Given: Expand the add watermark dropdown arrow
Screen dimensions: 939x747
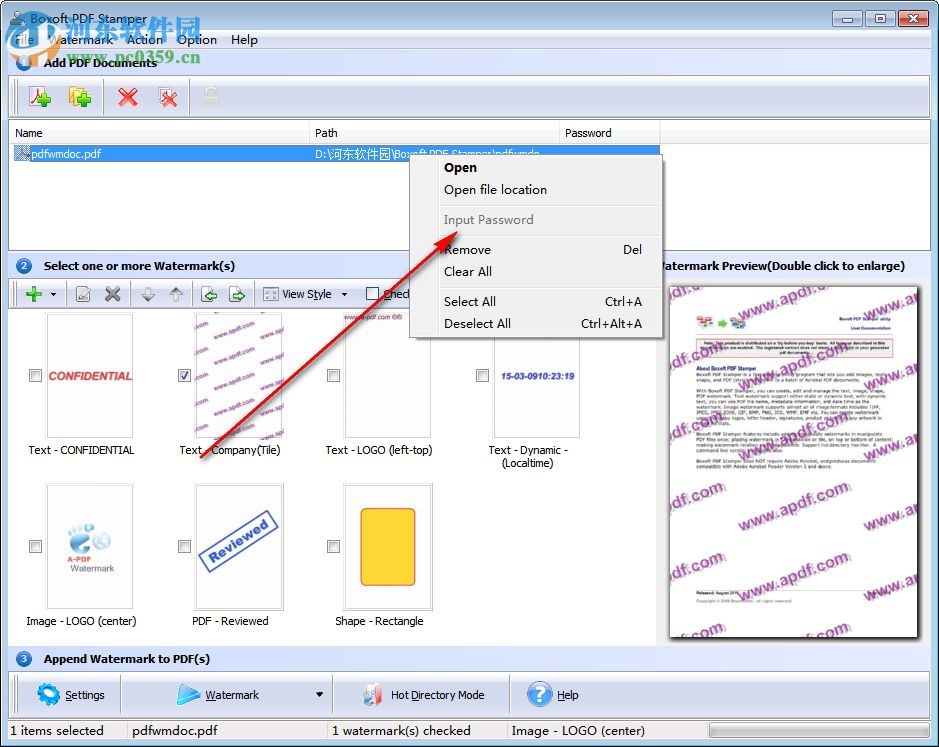Looking at the screenshot, I should click(53, 294).
